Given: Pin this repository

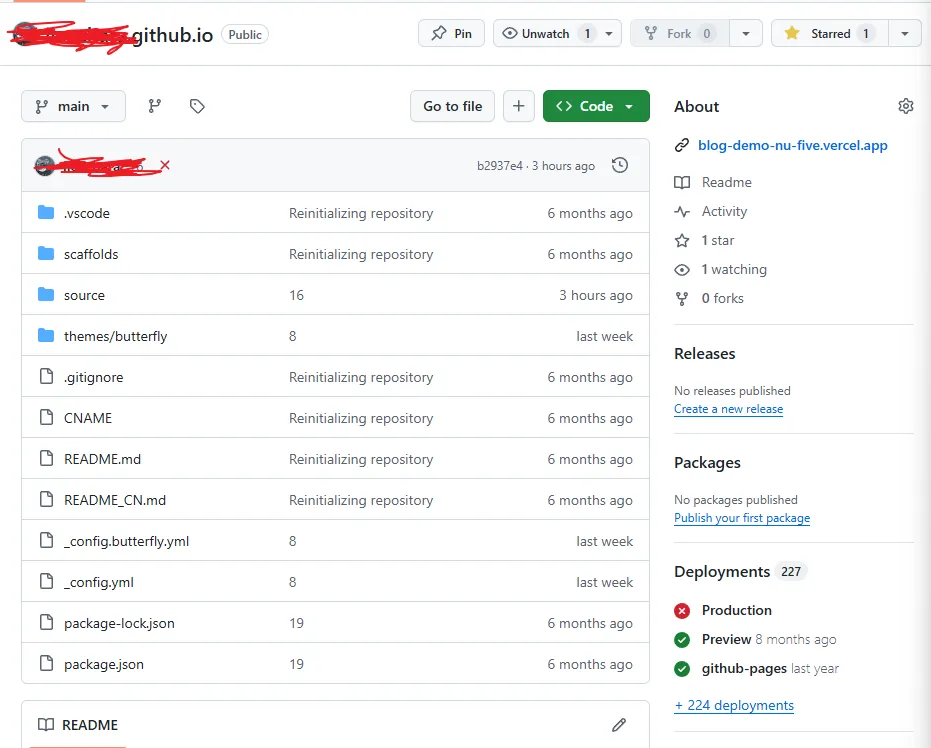Looking at the screenshot, I should [451, 33].
